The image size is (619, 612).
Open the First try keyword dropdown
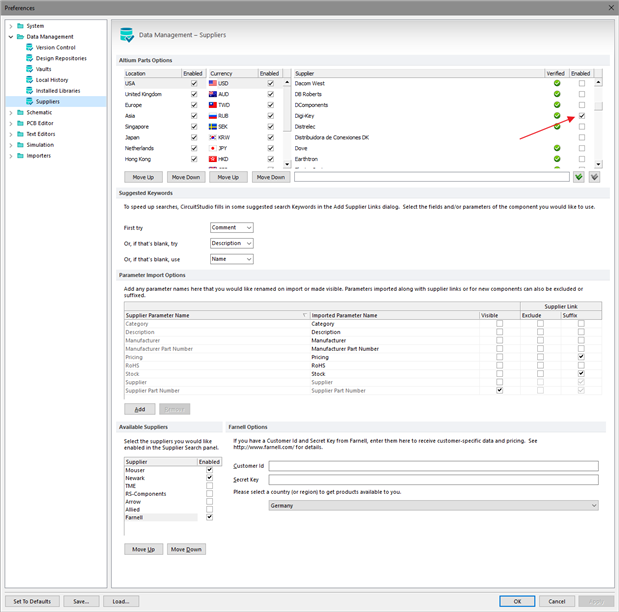(x=232, y=228)
